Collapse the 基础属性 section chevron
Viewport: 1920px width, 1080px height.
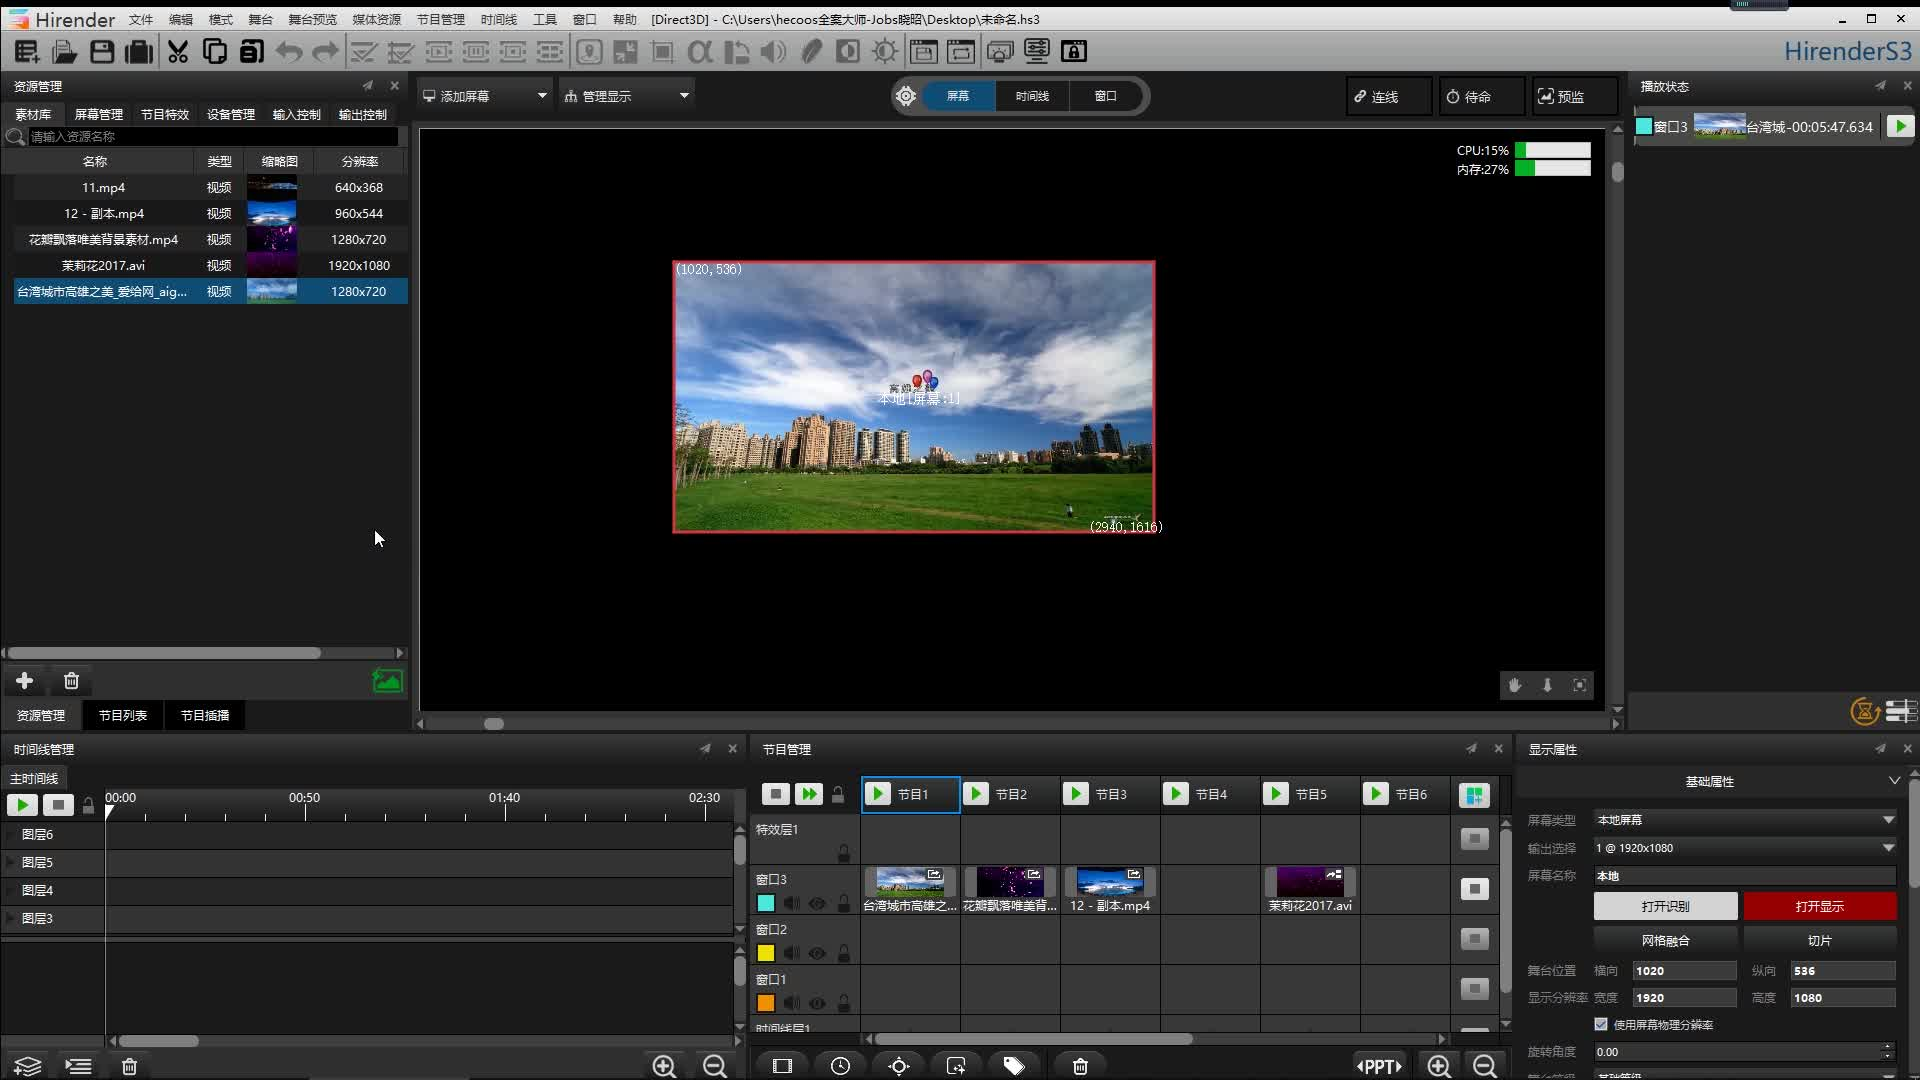click(x=1894, y=781)
